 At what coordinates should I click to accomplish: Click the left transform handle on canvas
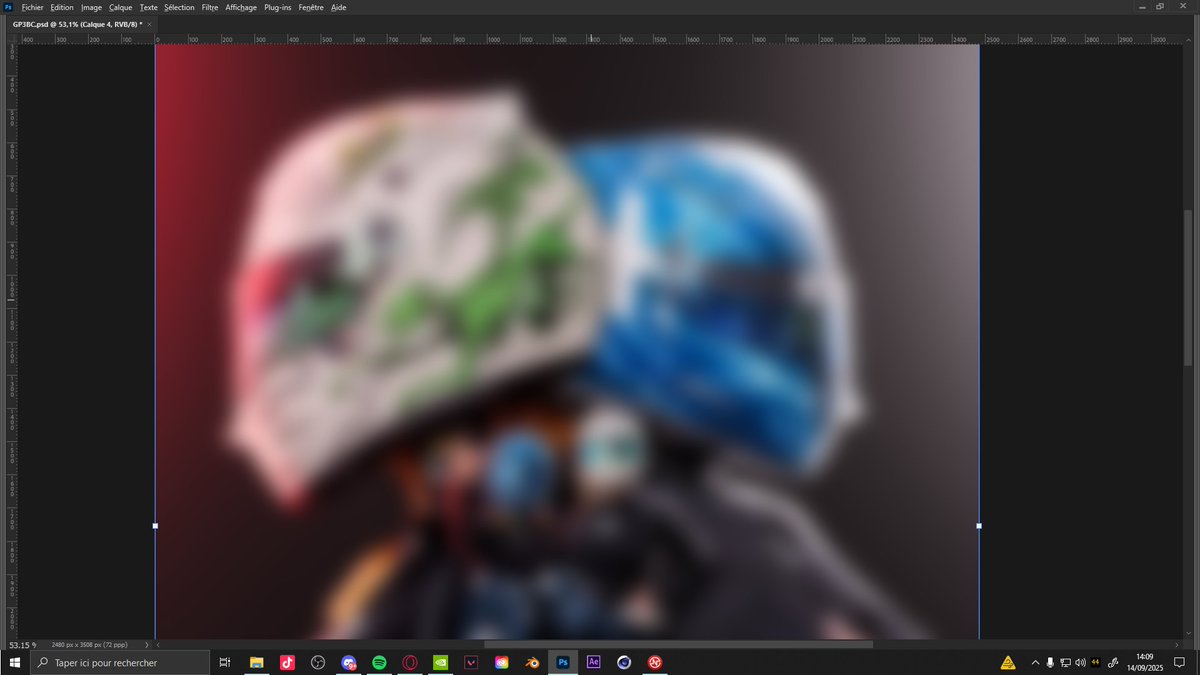click(x=155, y=525)
